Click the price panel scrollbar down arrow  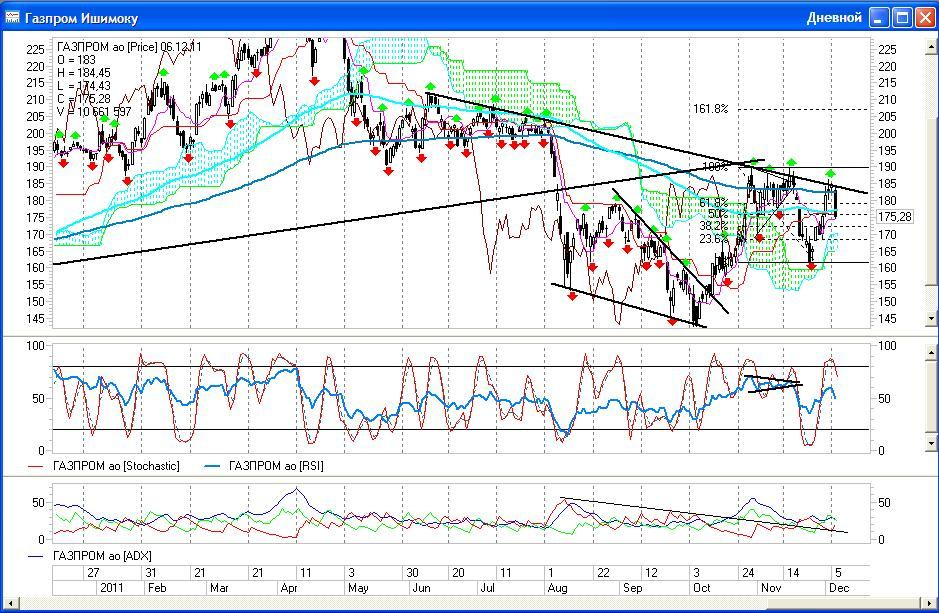click(931, 319)
